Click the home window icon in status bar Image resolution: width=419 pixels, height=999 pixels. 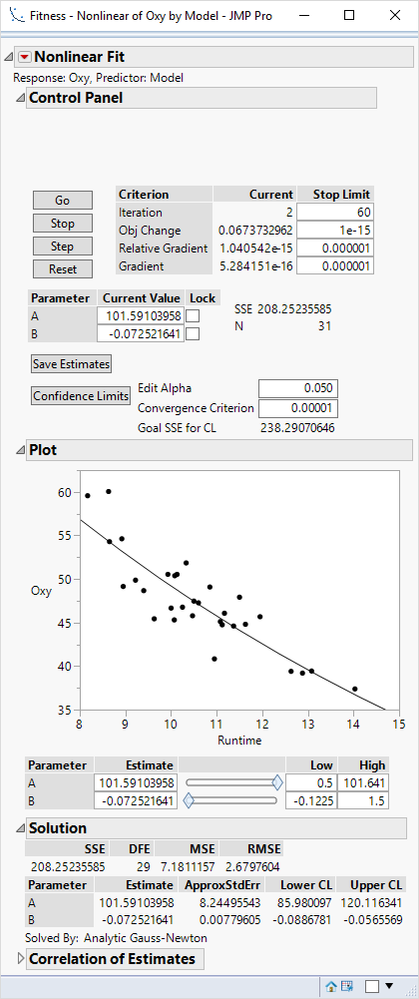click(x=331, y=986)
